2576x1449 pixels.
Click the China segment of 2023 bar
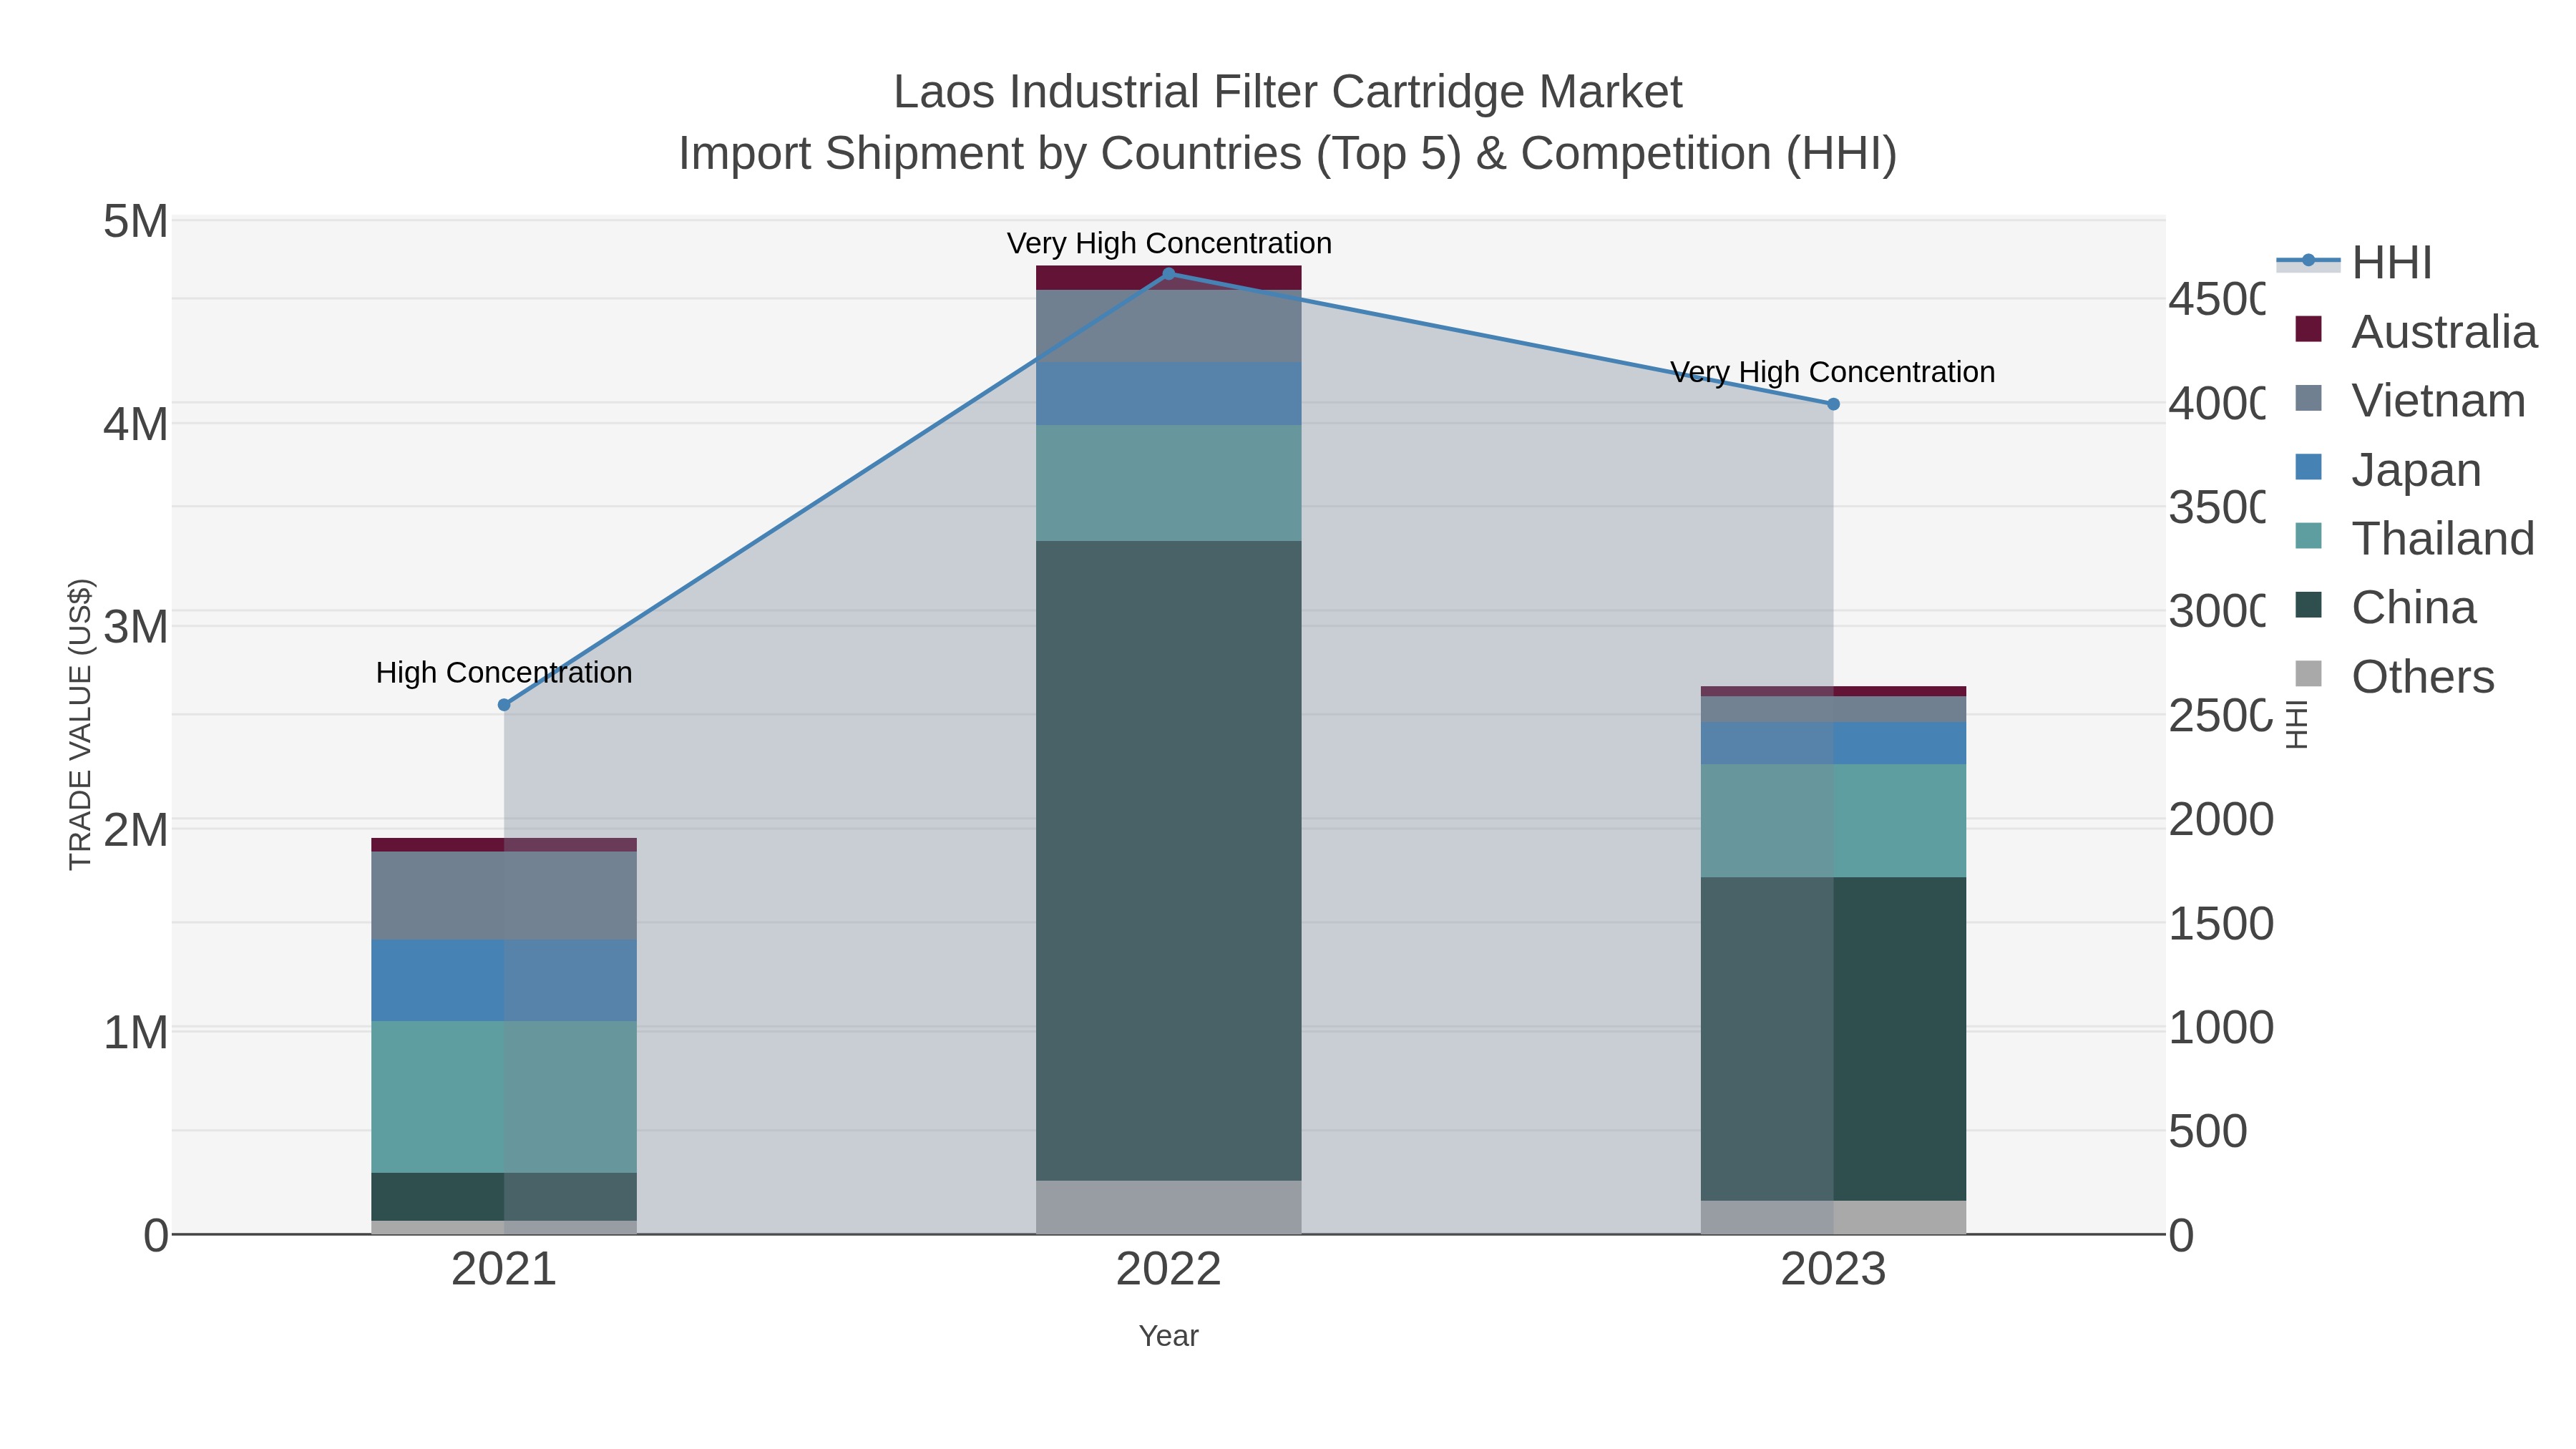(1833, 1039)
